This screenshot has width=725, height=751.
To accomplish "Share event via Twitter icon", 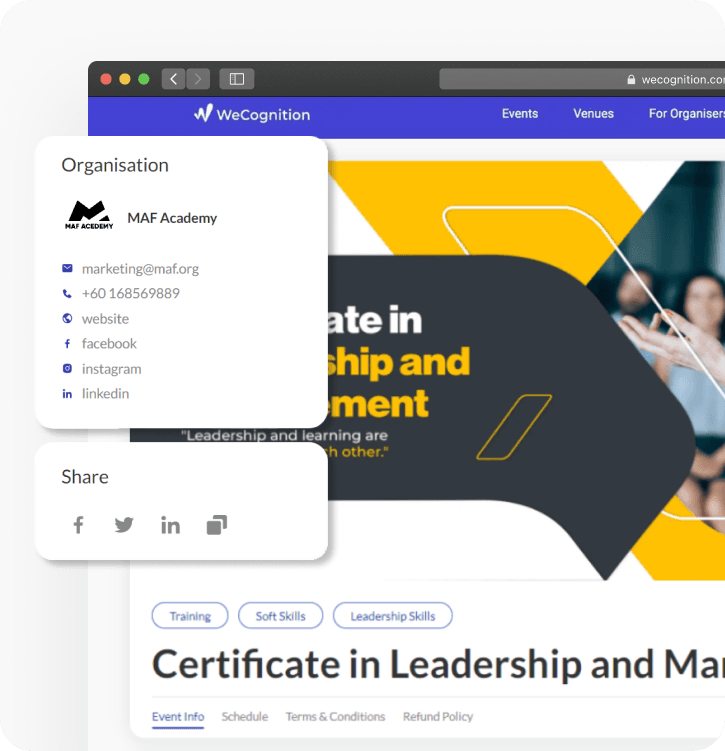I will (124, 525).
